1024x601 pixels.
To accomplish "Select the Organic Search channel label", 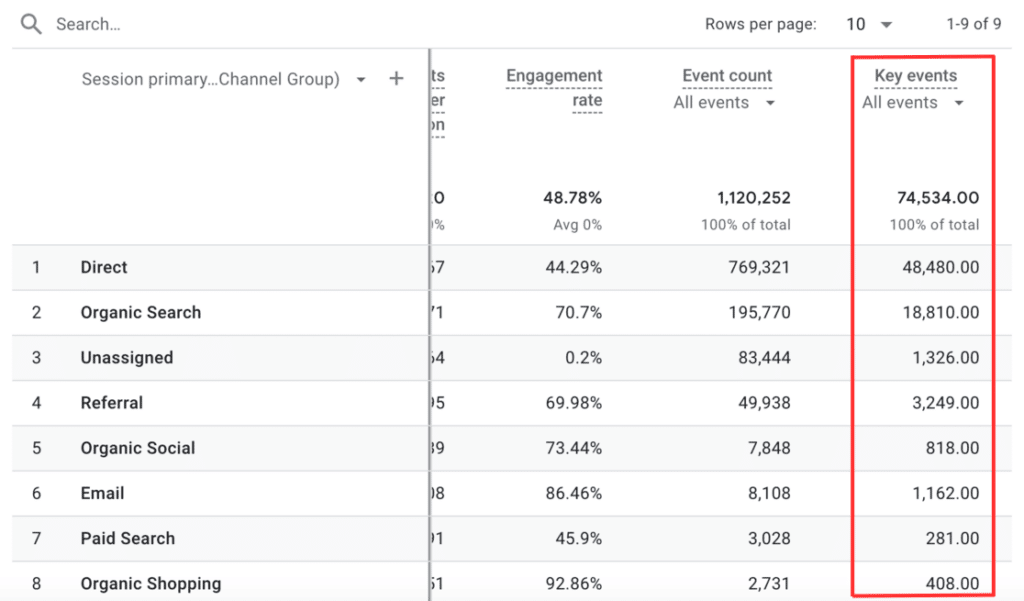I will (140, 312).
